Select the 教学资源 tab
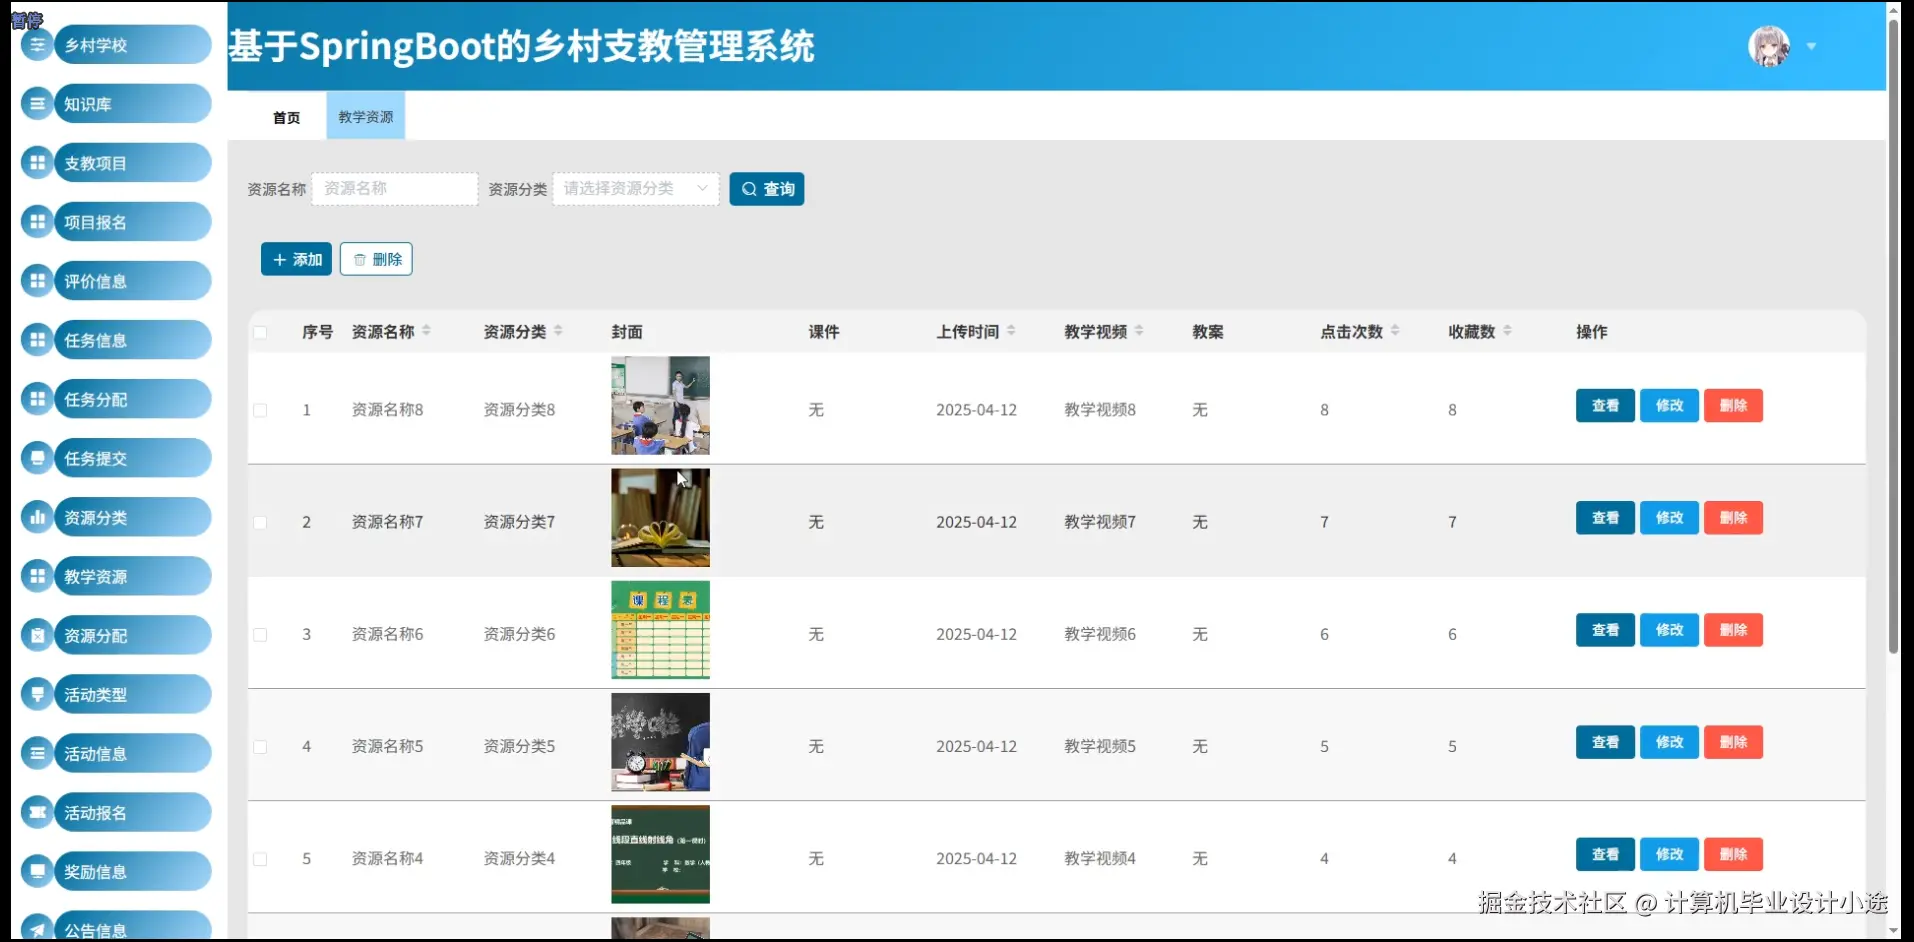This screenshot has height=942, width=1914. pos(366,117)
